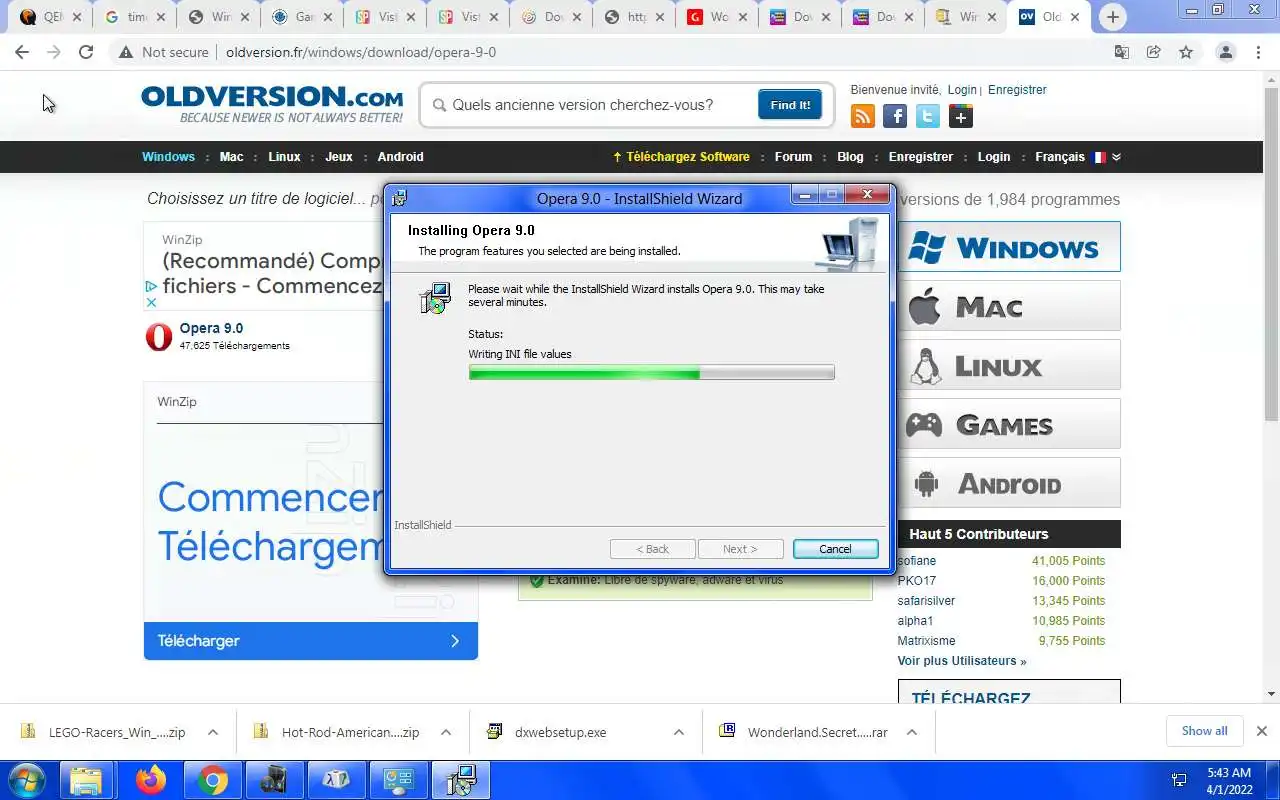Viewport: 1280px width, 800px height.
Task: Open the Android platform banner
Action: (1009, 483)
